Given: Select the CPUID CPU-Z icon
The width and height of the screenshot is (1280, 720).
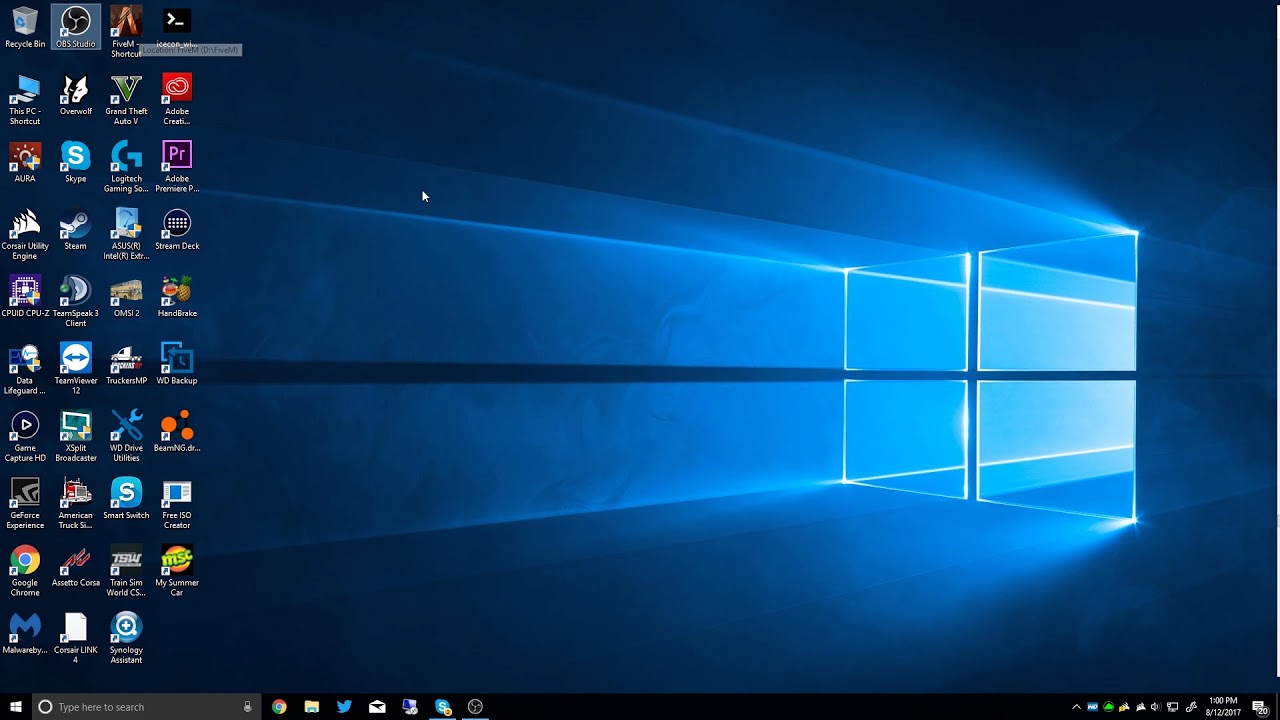Looking at the screenshot, I should tap(25, 296).
